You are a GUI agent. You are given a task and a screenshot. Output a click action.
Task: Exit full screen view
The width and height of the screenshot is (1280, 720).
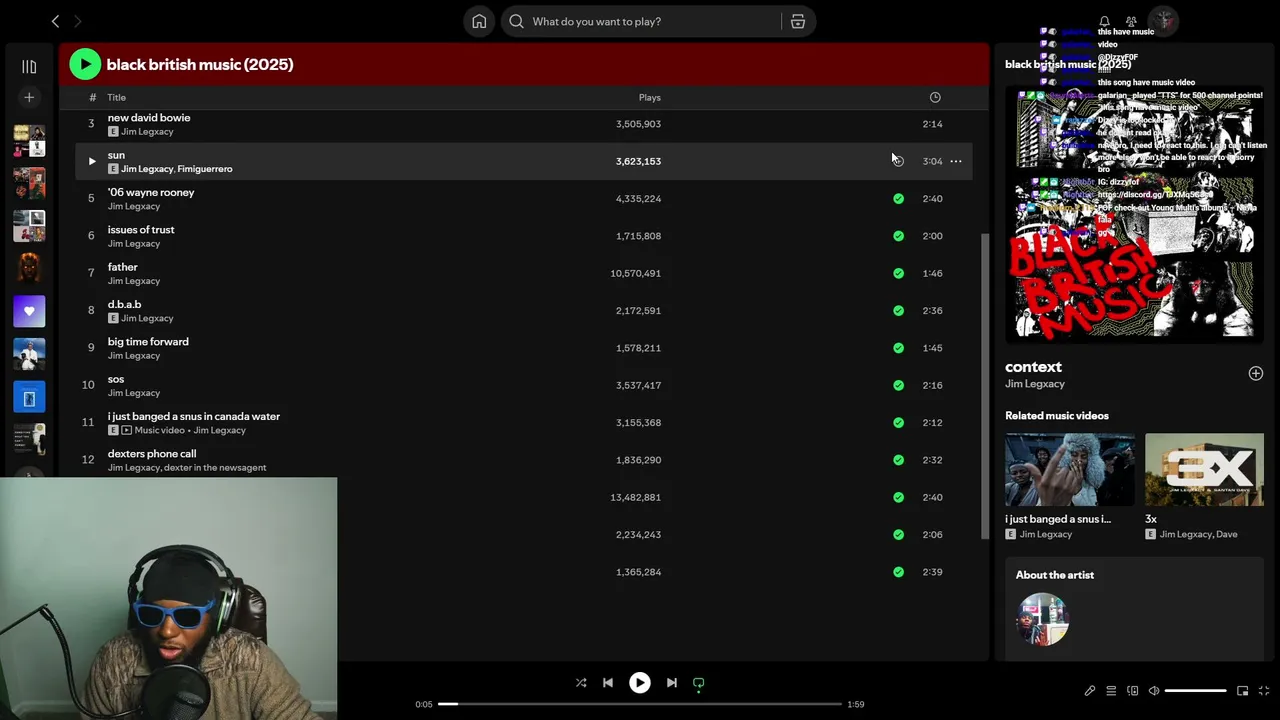[x=1264, y=691]
